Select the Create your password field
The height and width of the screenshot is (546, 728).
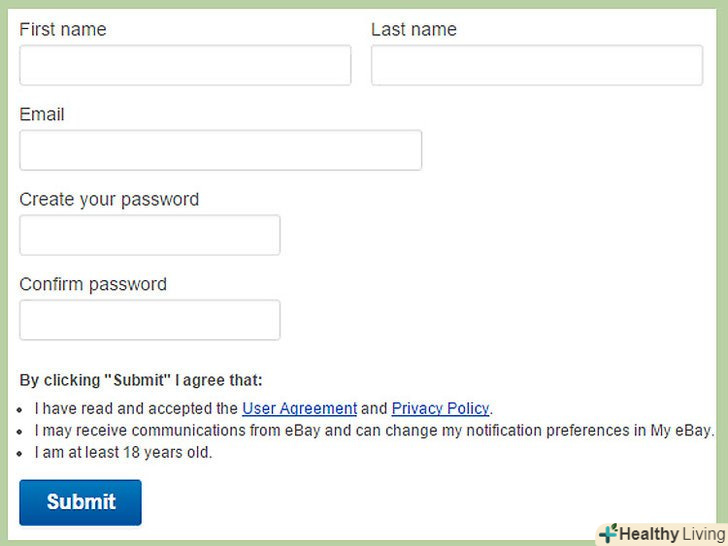(x=150, y=235)
